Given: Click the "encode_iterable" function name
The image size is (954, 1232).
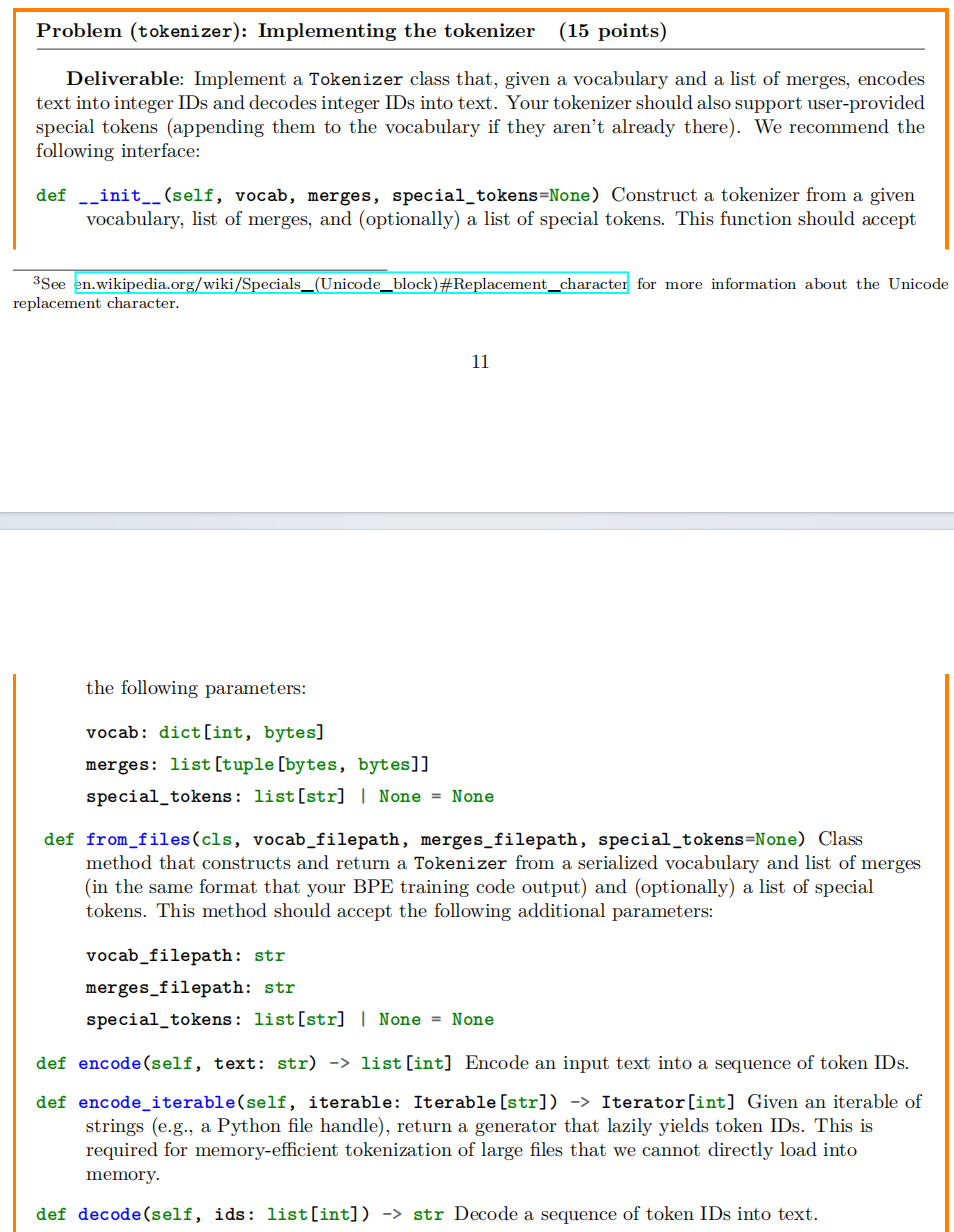Looking at the screenshot, I should [x=156, y=1102].
